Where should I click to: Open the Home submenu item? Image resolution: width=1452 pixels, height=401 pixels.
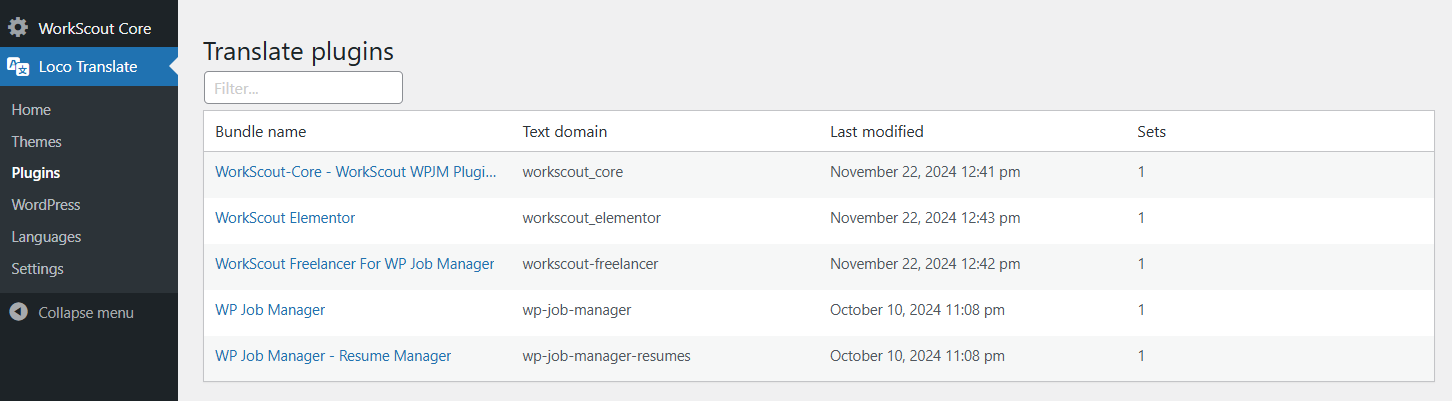click(31, 110)
